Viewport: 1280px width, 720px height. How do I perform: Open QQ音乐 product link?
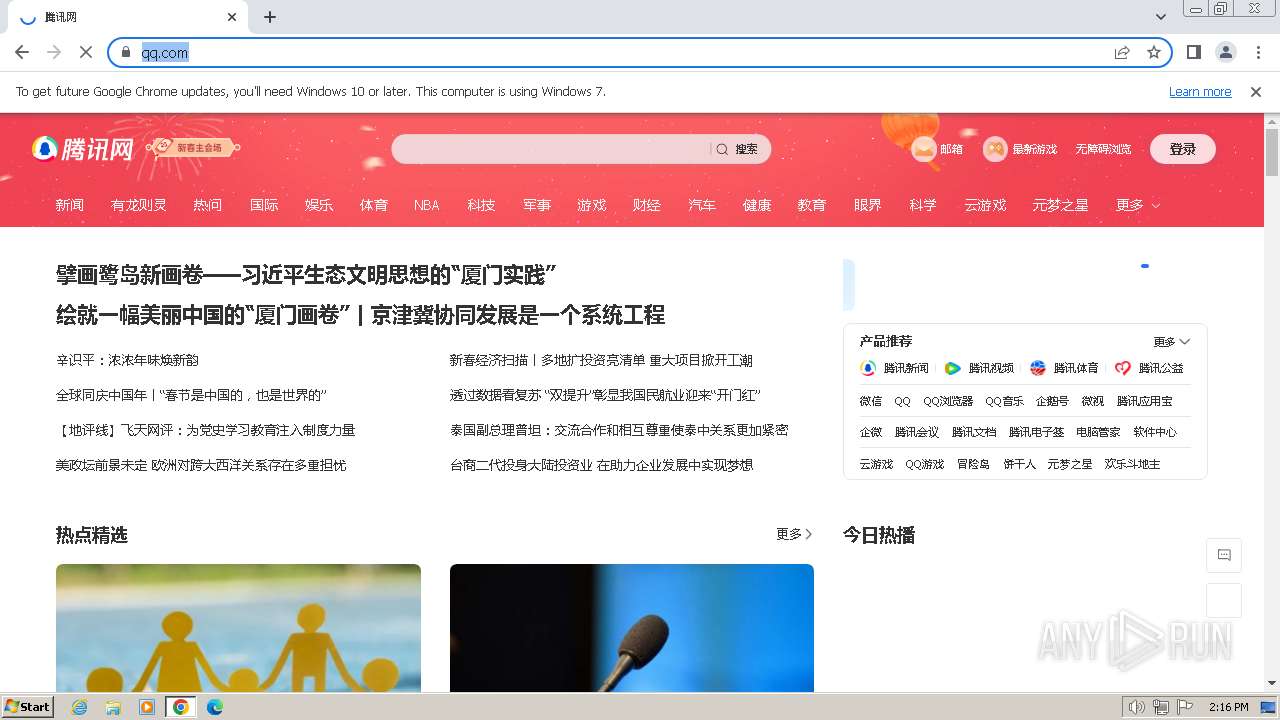coord(1004,401)
